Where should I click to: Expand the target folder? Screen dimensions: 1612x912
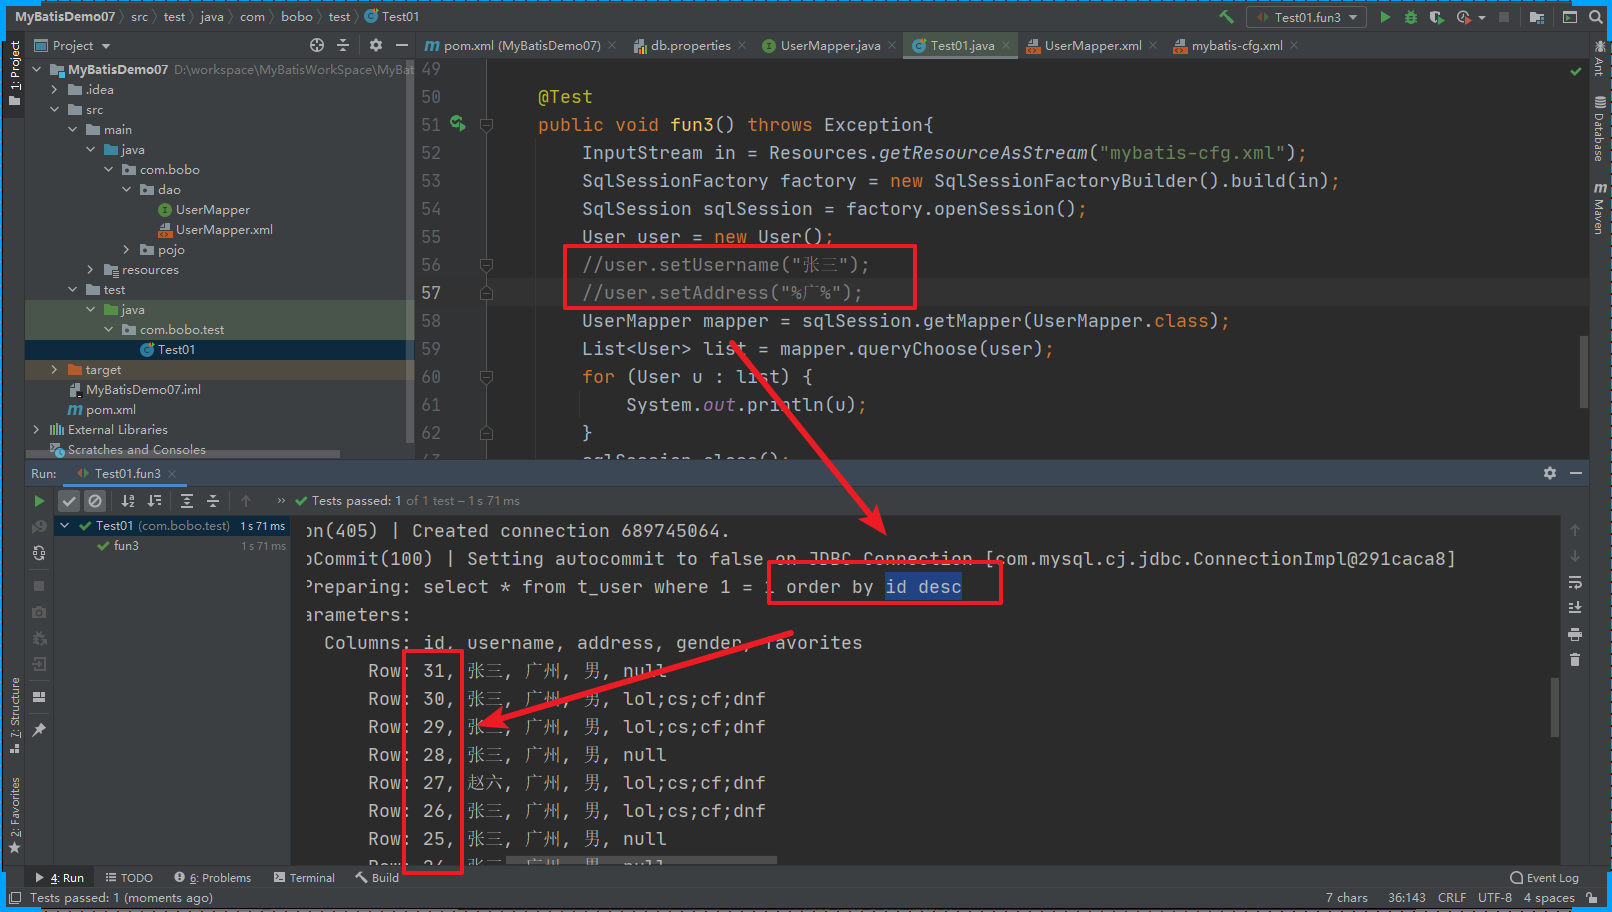coord(55,370)
